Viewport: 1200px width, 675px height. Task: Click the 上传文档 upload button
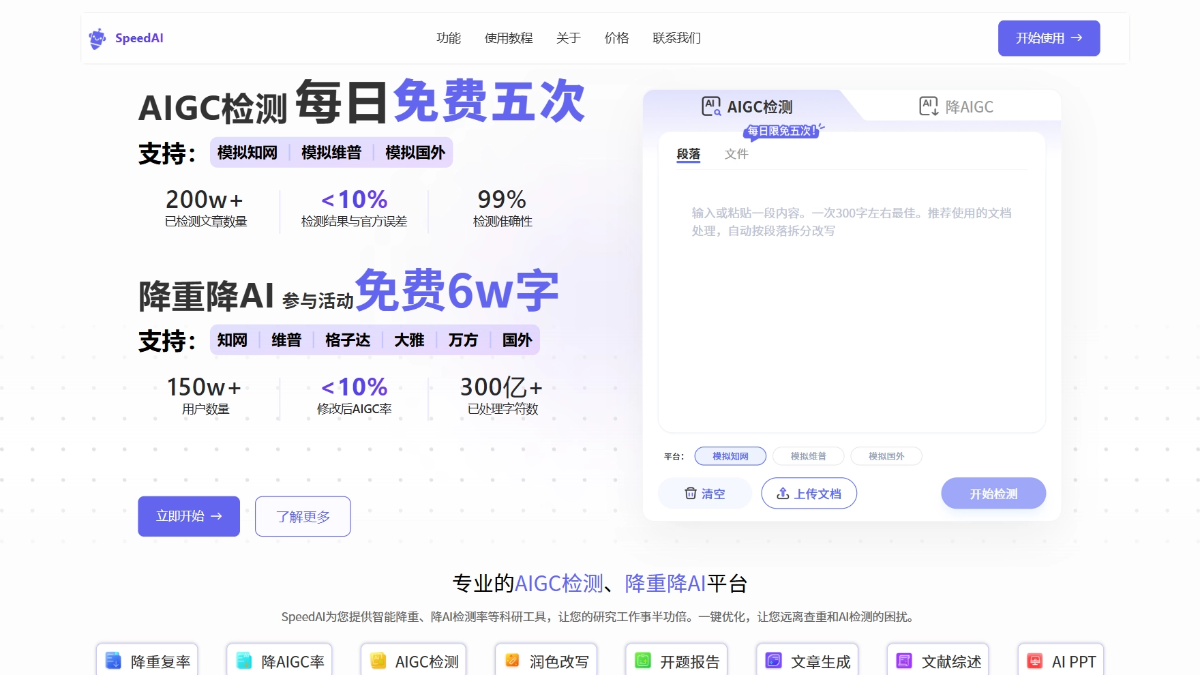click(809, 493)
